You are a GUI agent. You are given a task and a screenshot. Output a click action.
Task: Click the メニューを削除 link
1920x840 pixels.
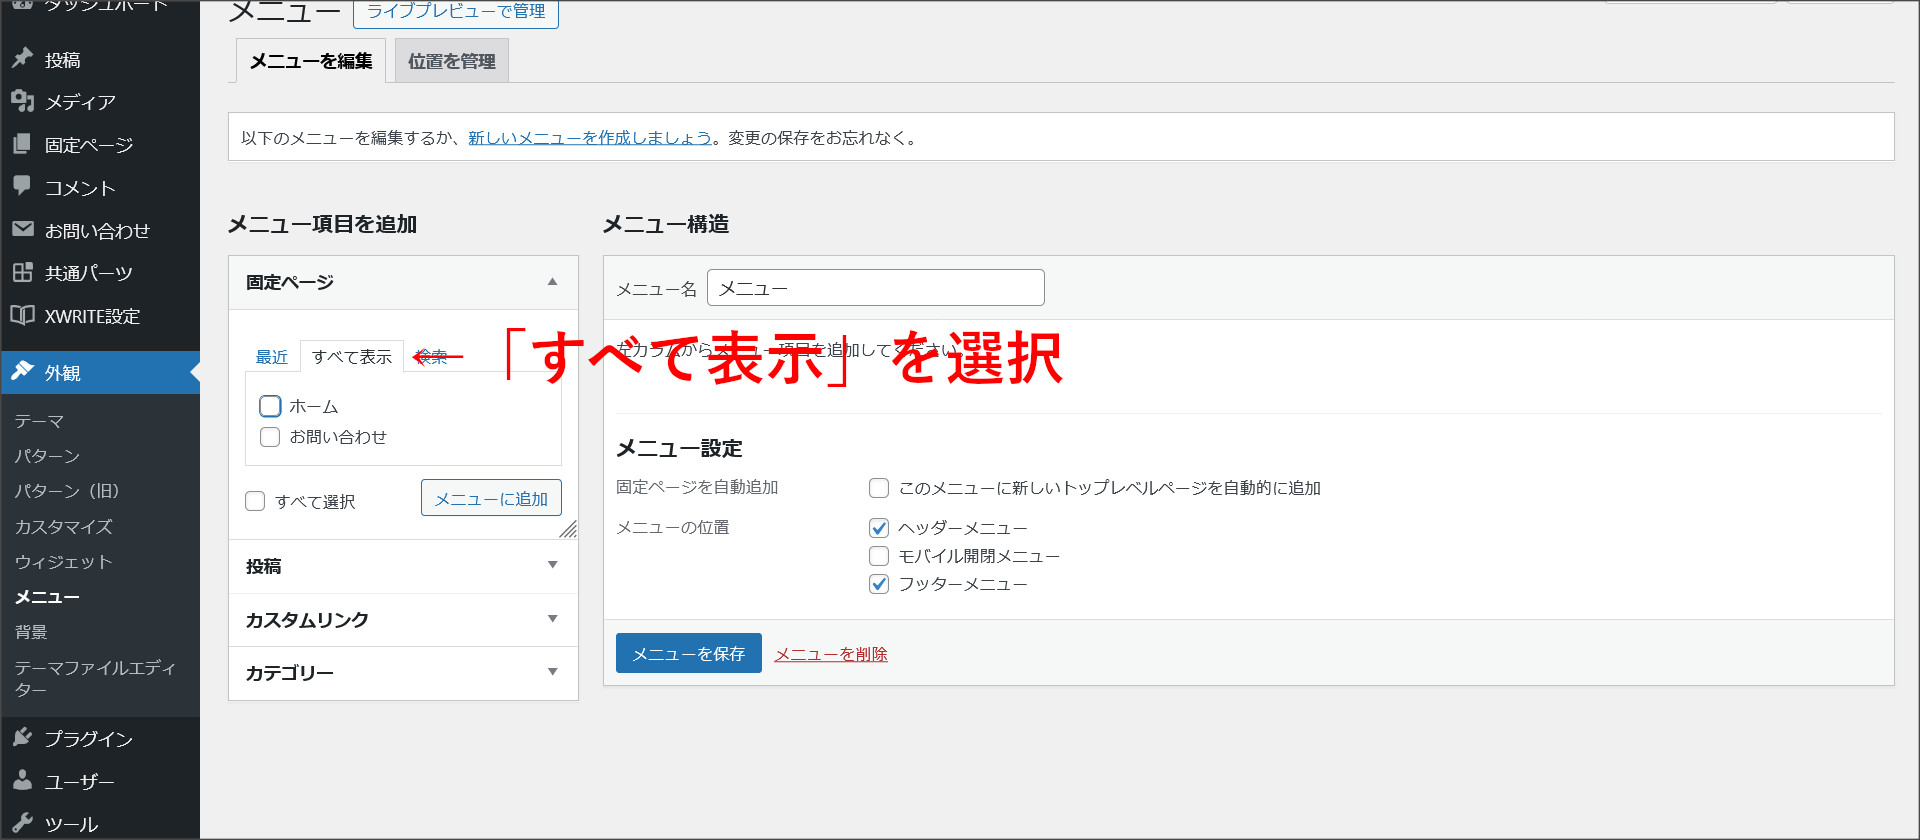831,654
